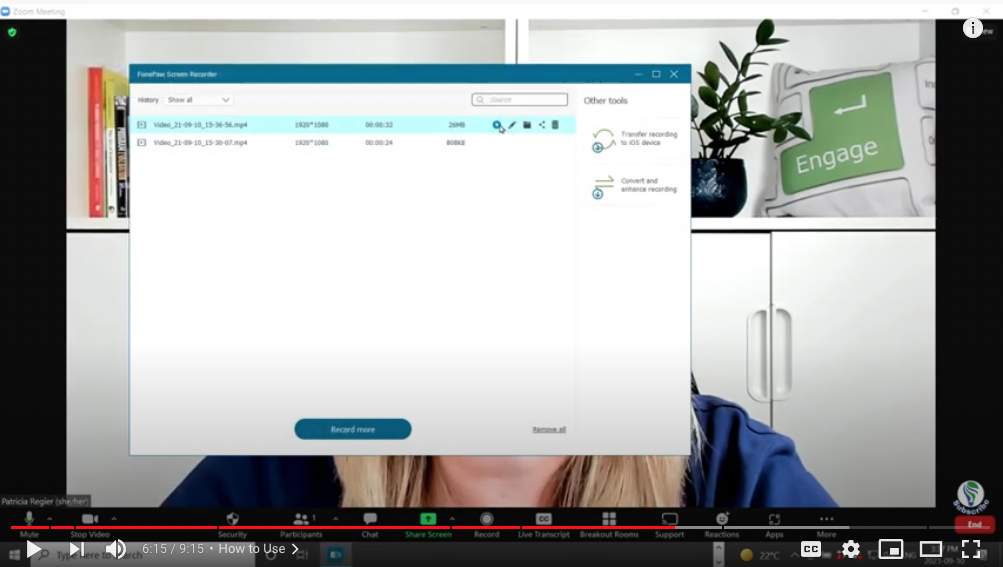Select the Video_21-09-10_15-30-07.mp4 file name

tap(200, 143)
